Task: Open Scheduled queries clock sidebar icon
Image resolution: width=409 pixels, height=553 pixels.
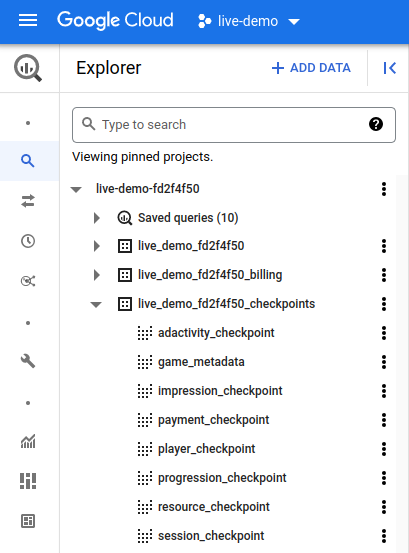Action: pos(28,241)
